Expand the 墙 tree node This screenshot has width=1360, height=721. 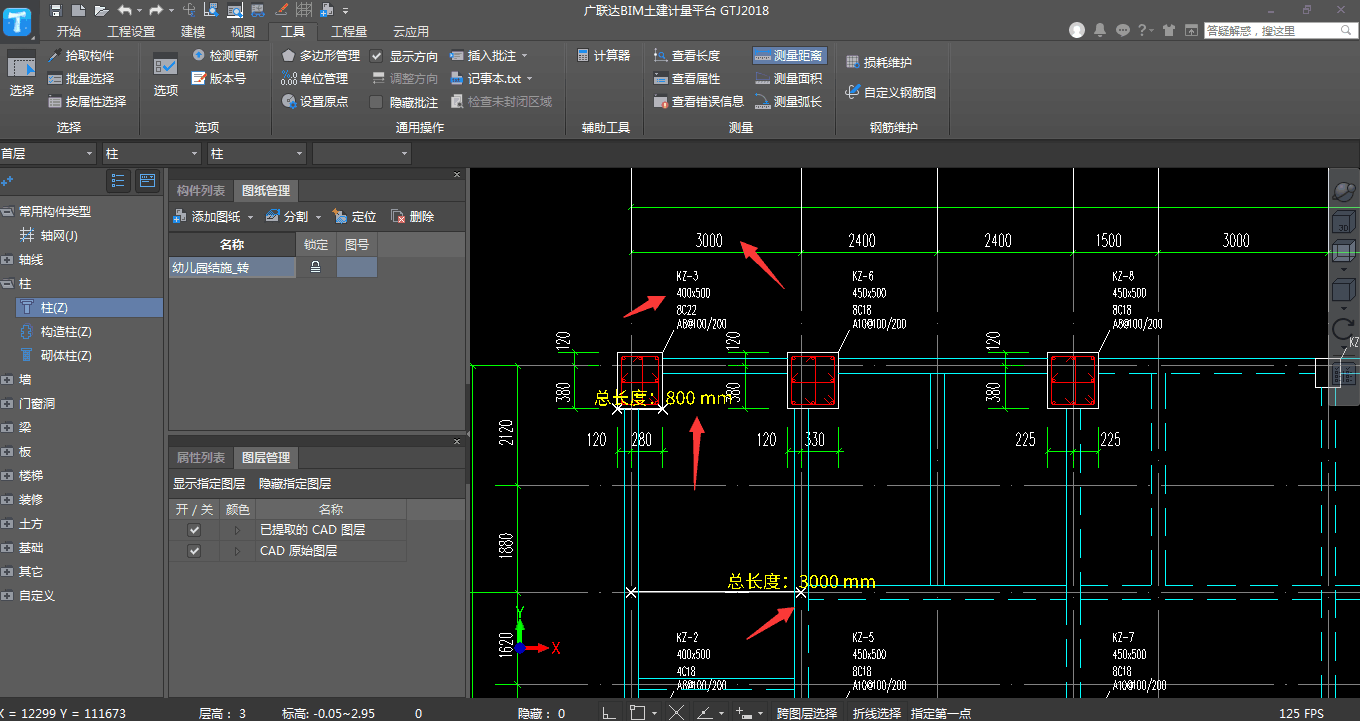[x=7, y=380]
